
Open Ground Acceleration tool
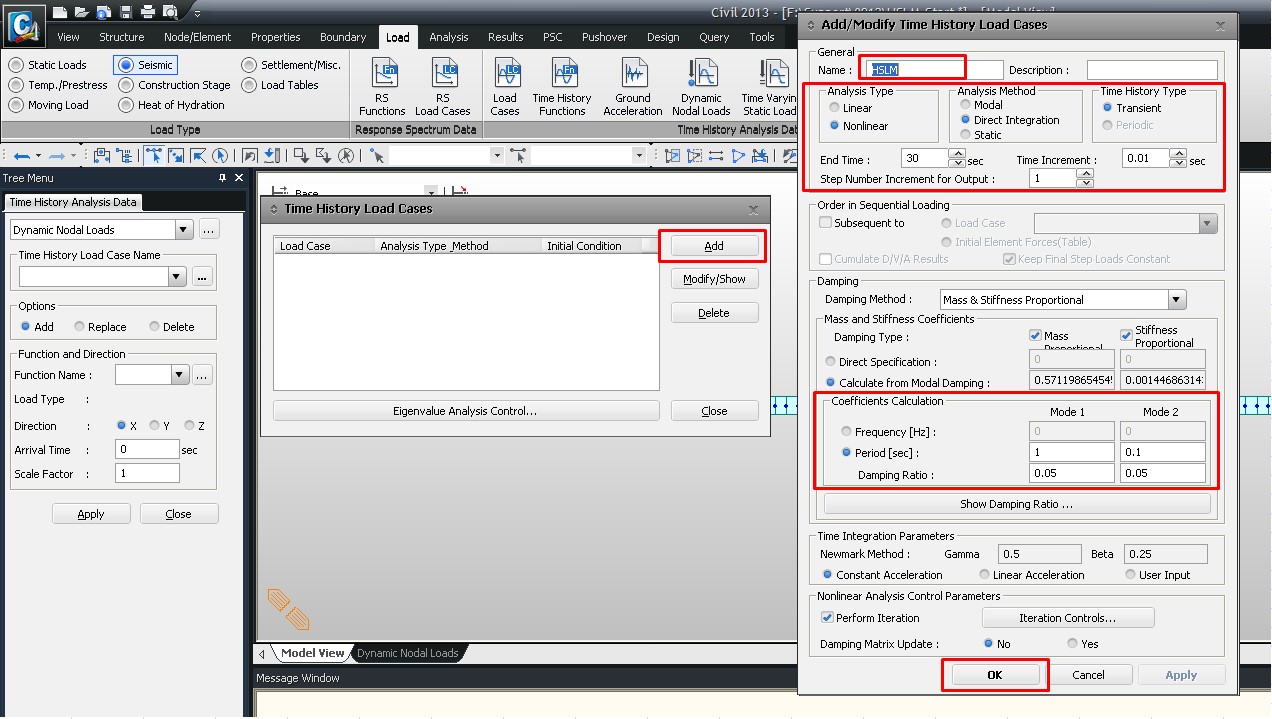632,87
